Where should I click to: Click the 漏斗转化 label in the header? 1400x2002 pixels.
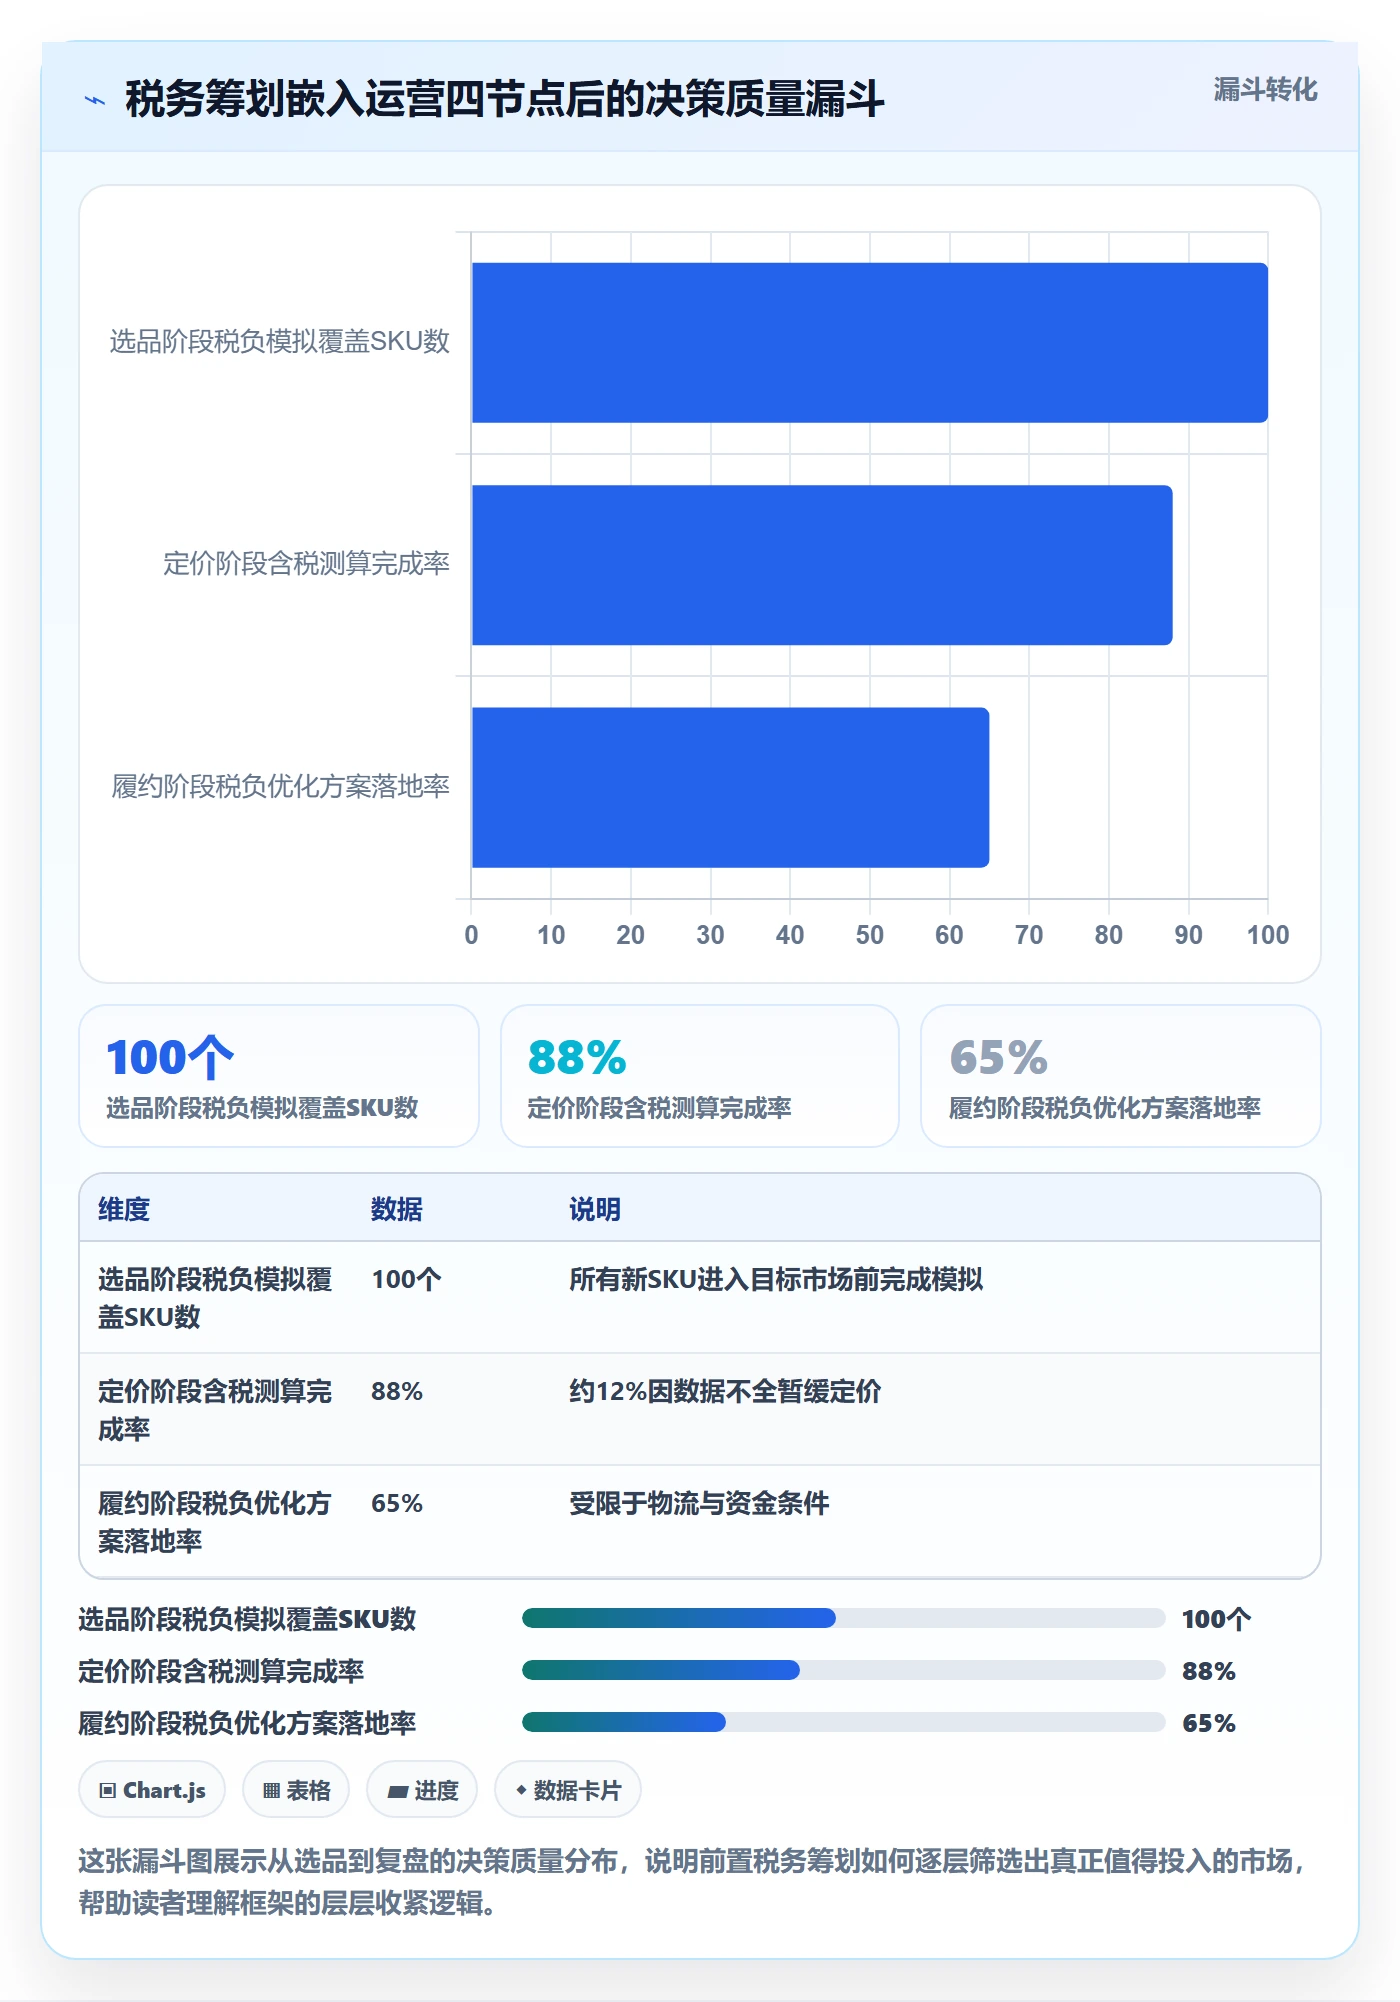(x=1265, y=90)
